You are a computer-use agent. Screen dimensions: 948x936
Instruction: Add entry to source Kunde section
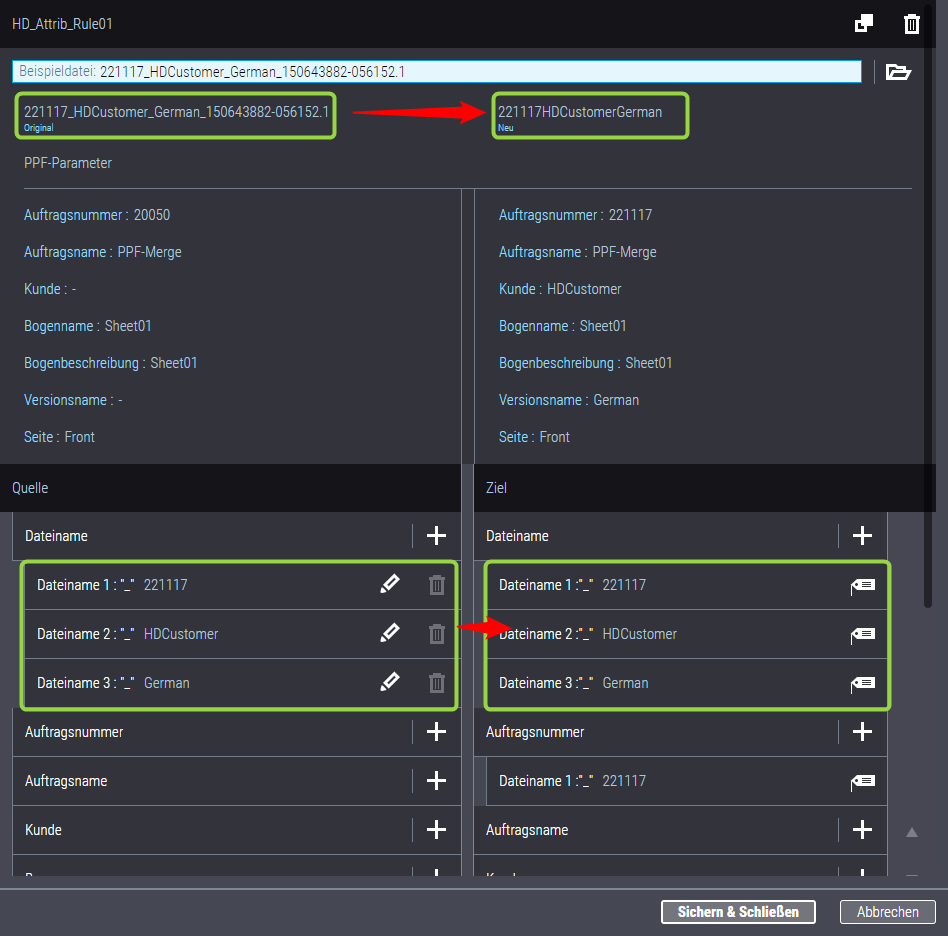[x=436, y=830]
